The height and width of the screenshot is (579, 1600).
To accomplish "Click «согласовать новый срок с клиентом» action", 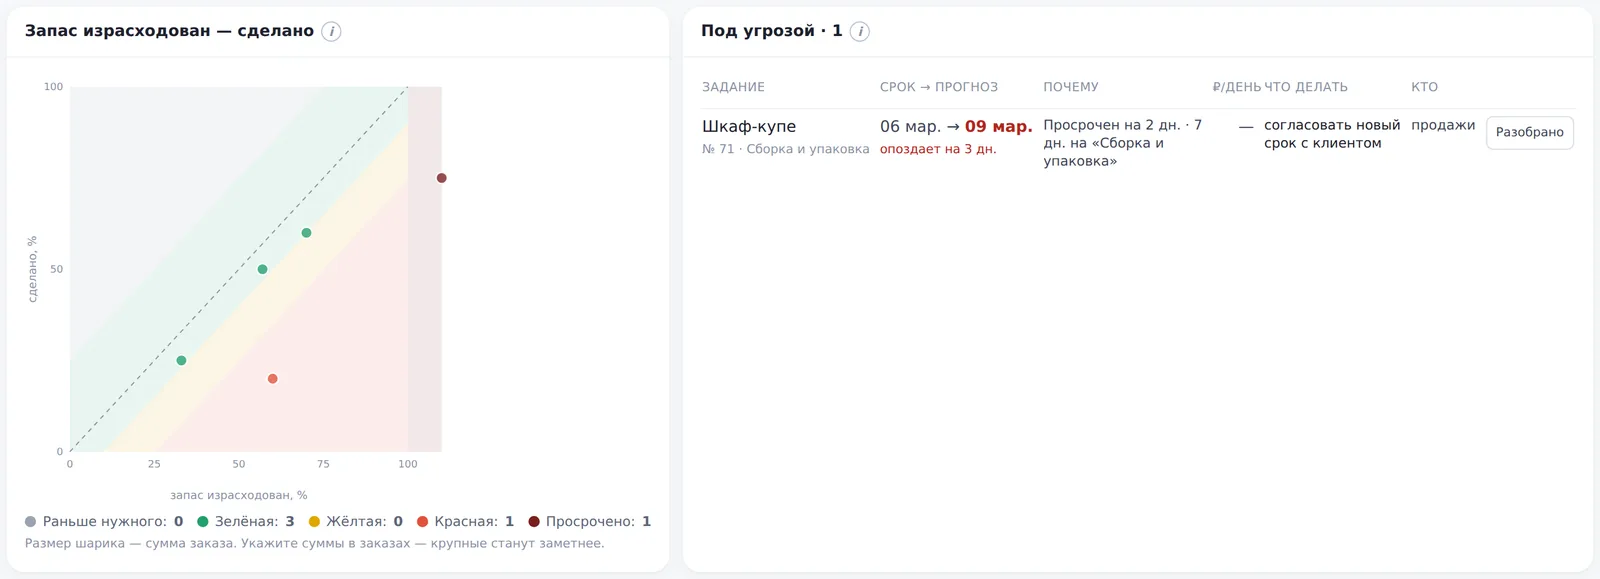I will (1332, 134).
